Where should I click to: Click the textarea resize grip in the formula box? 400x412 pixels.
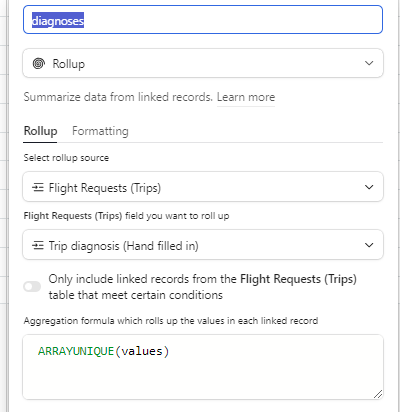[378, 394]
